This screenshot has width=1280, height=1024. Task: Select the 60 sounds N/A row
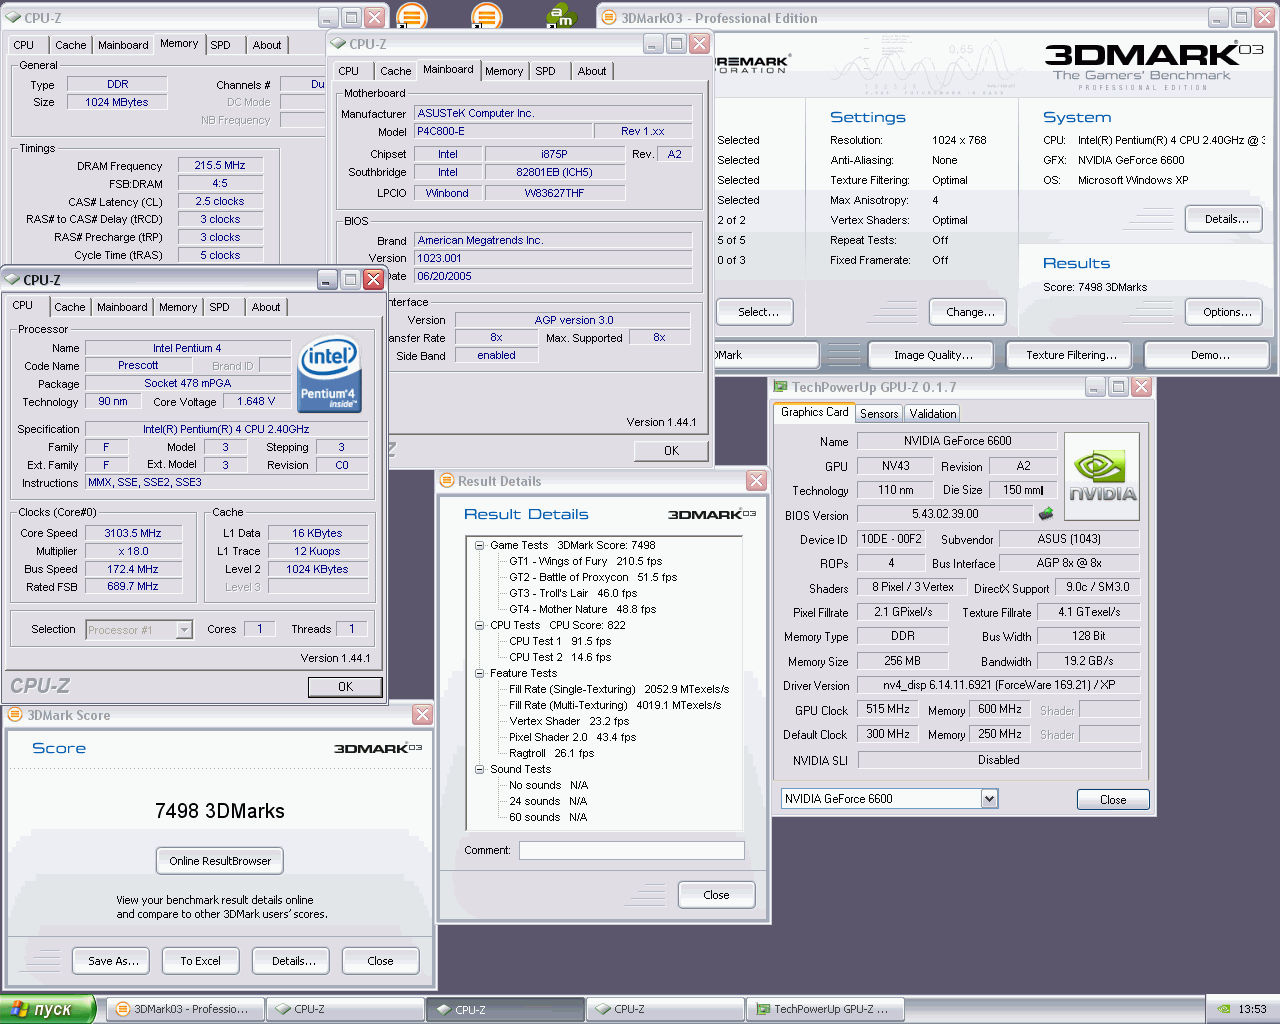coord(548,817)
